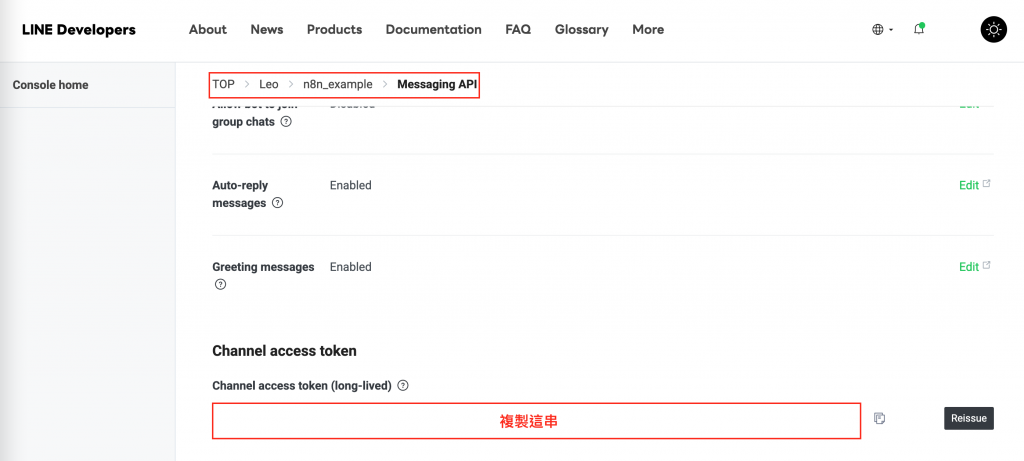Open the language globe dropdown
This screenshot has width=1024, height=461.
[x=882, y=29]
